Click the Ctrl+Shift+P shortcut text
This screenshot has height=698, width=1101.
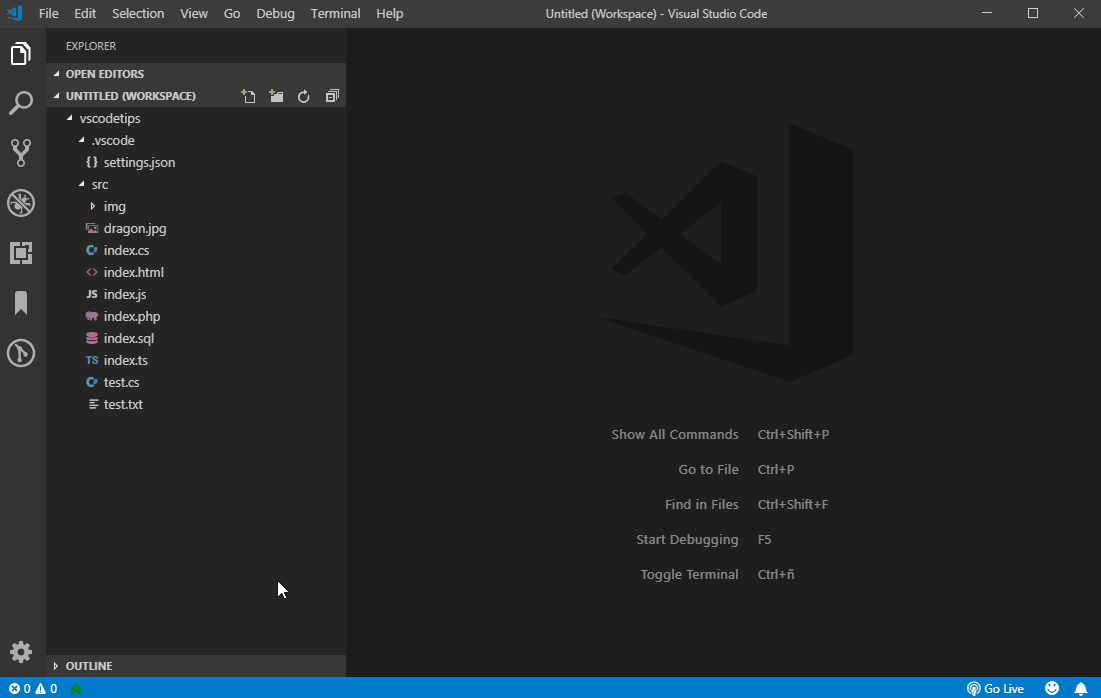click(x=793, y=435)
